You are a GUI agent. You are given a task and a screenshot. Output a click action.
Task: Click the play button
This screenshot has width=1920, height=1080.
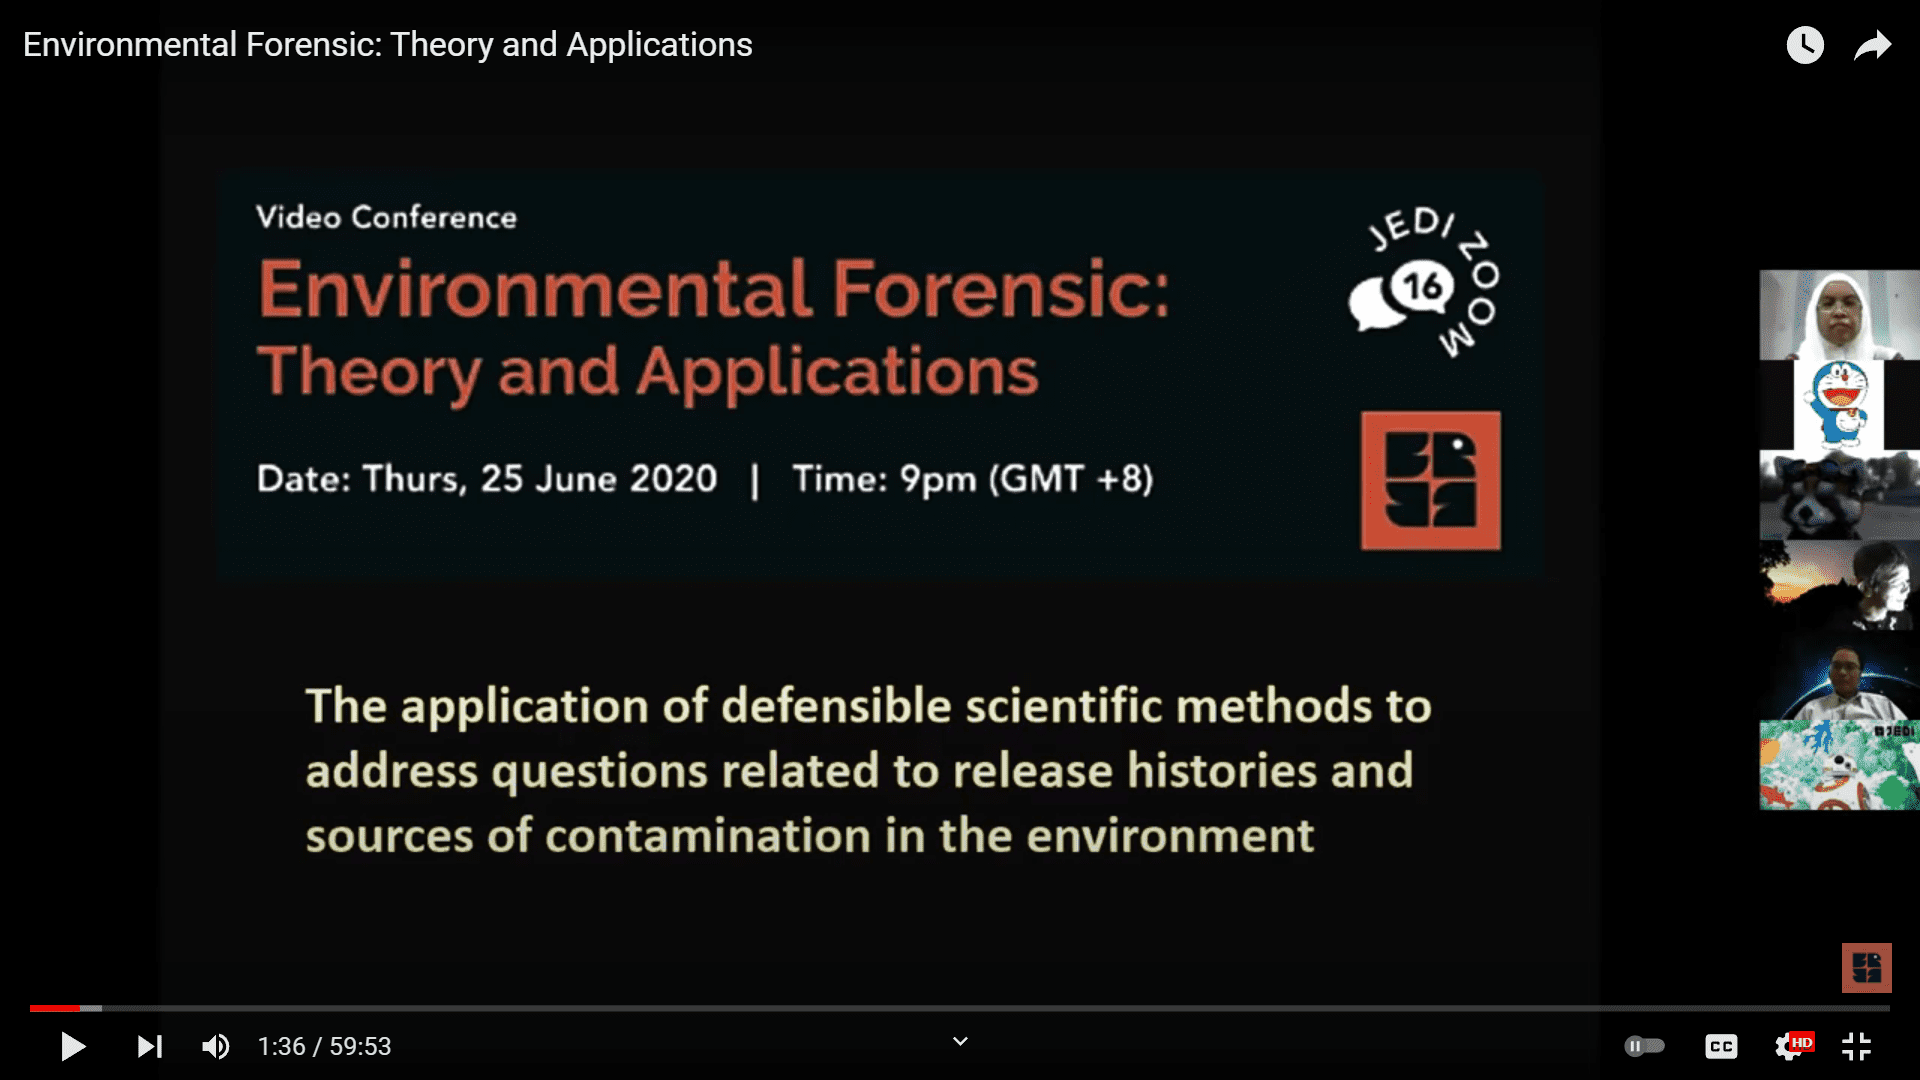tap(73, 1046)
